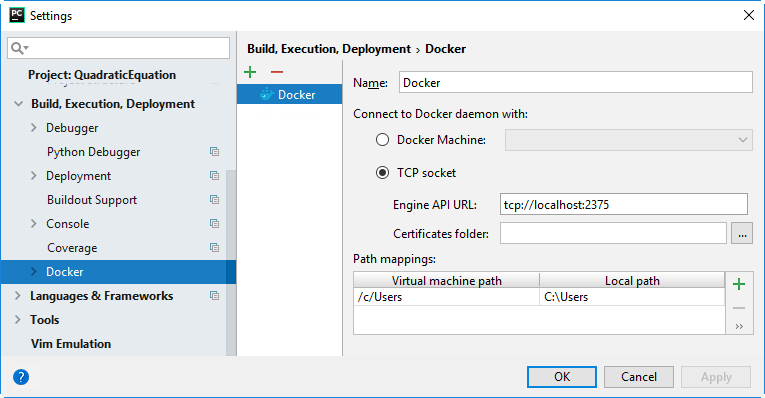Select the /c/Users virtual path cell

click(446, 297)
